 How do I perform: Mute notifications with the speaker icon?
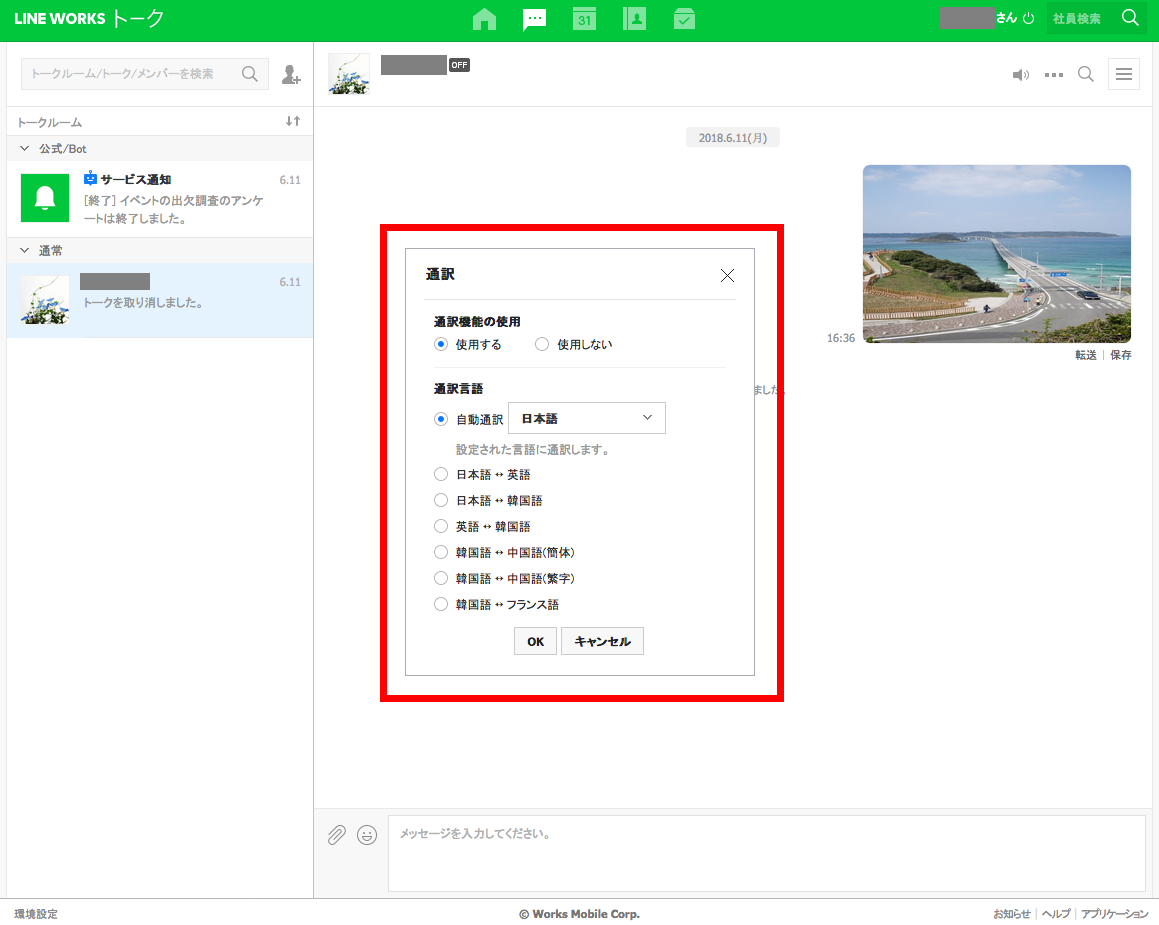pos(1020,75)
